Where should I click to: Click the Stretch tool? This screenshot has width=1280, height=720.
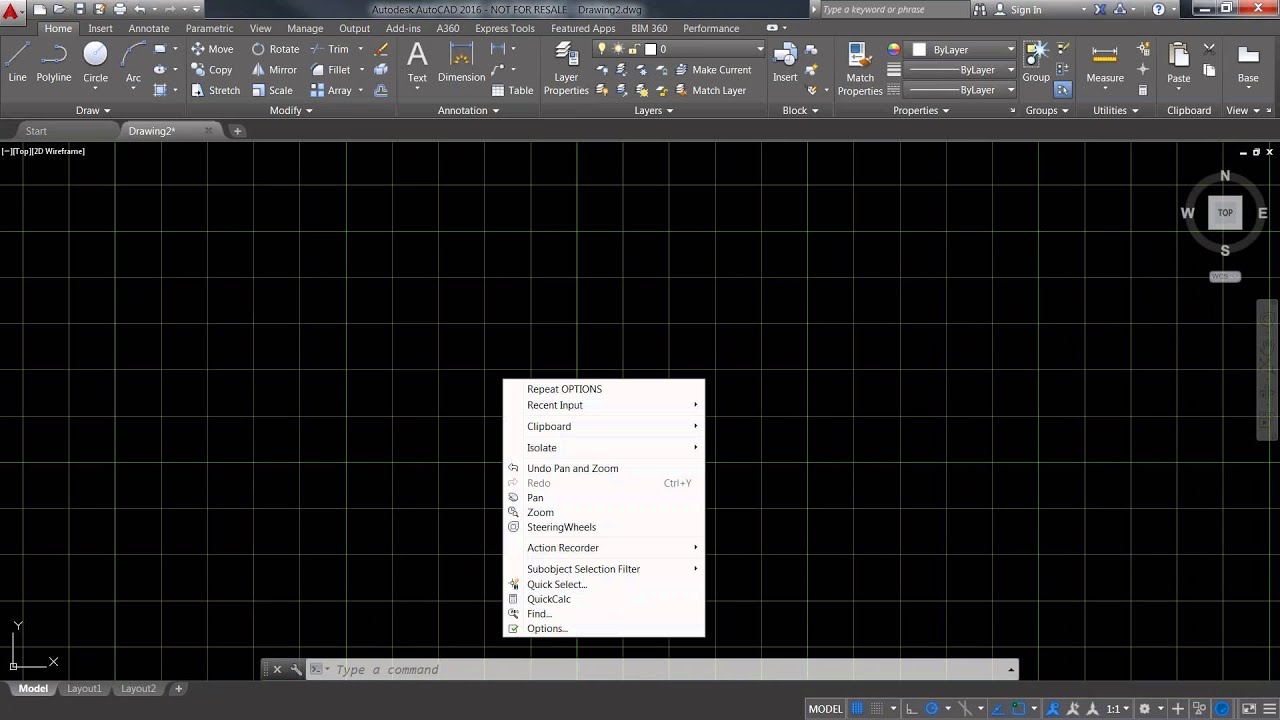(215, 90)
